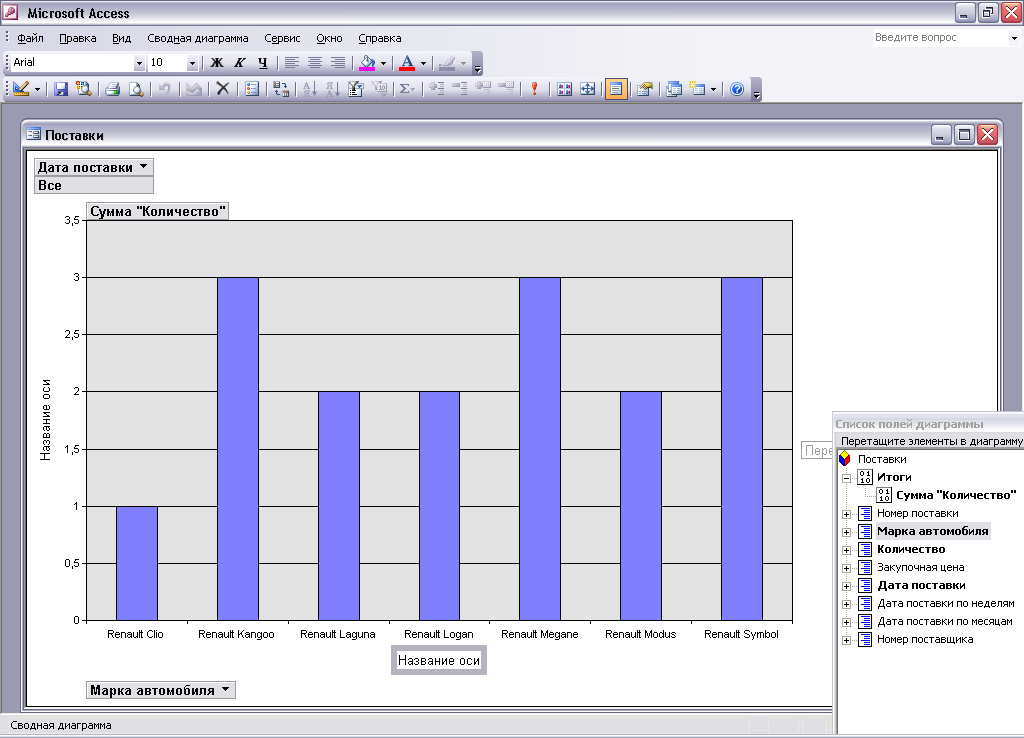Open Microsoft Access help icon
This screenshot has width=1024, height=738.
tap(737, 89)
